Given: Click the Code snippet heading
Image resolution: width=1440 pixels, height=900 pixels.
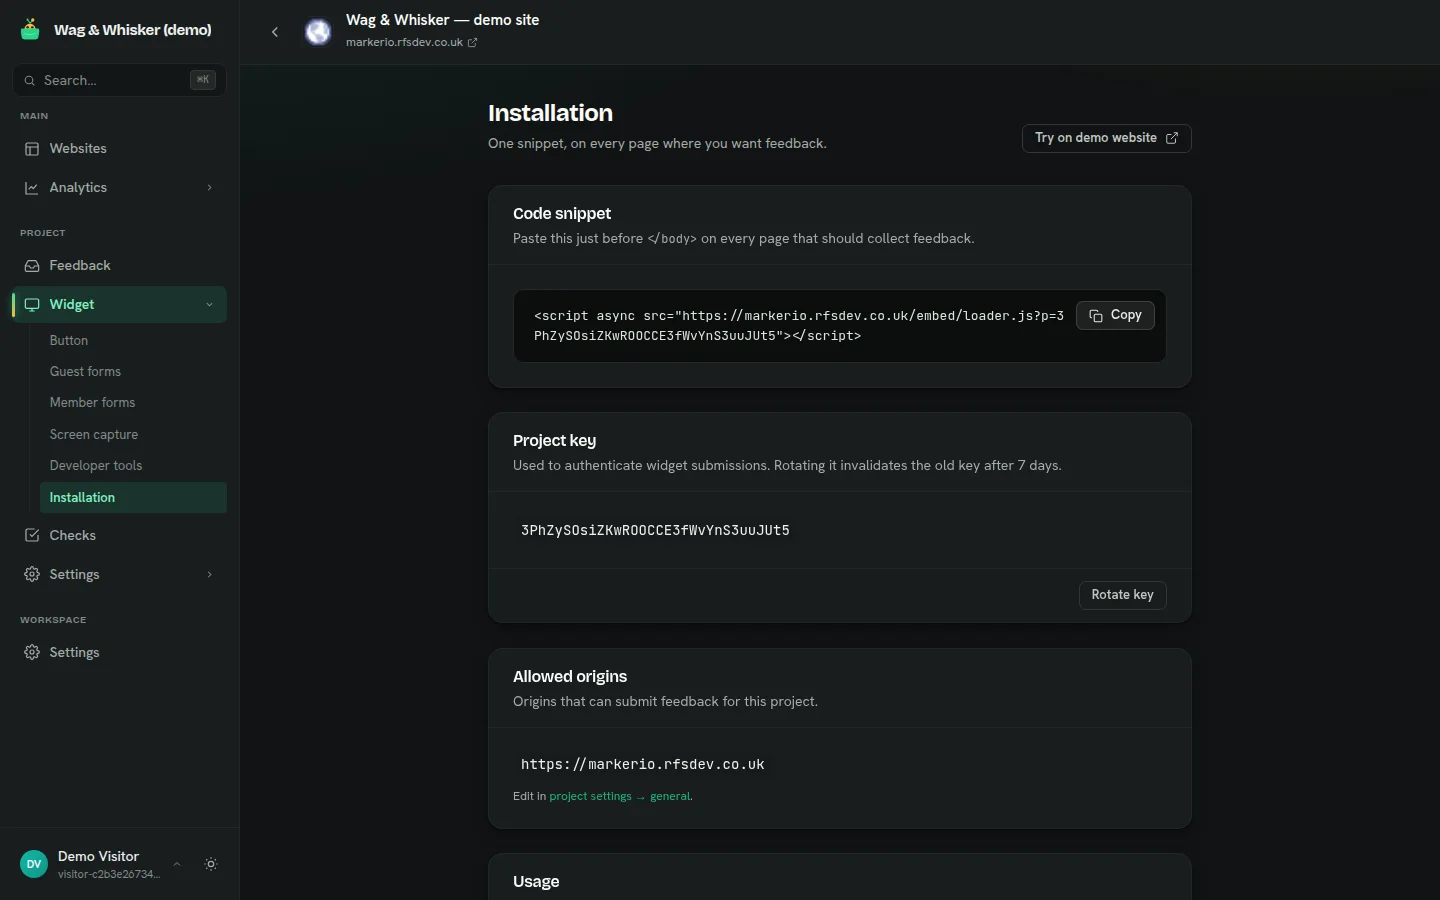Looking at the screenshot, I should 562,214.
